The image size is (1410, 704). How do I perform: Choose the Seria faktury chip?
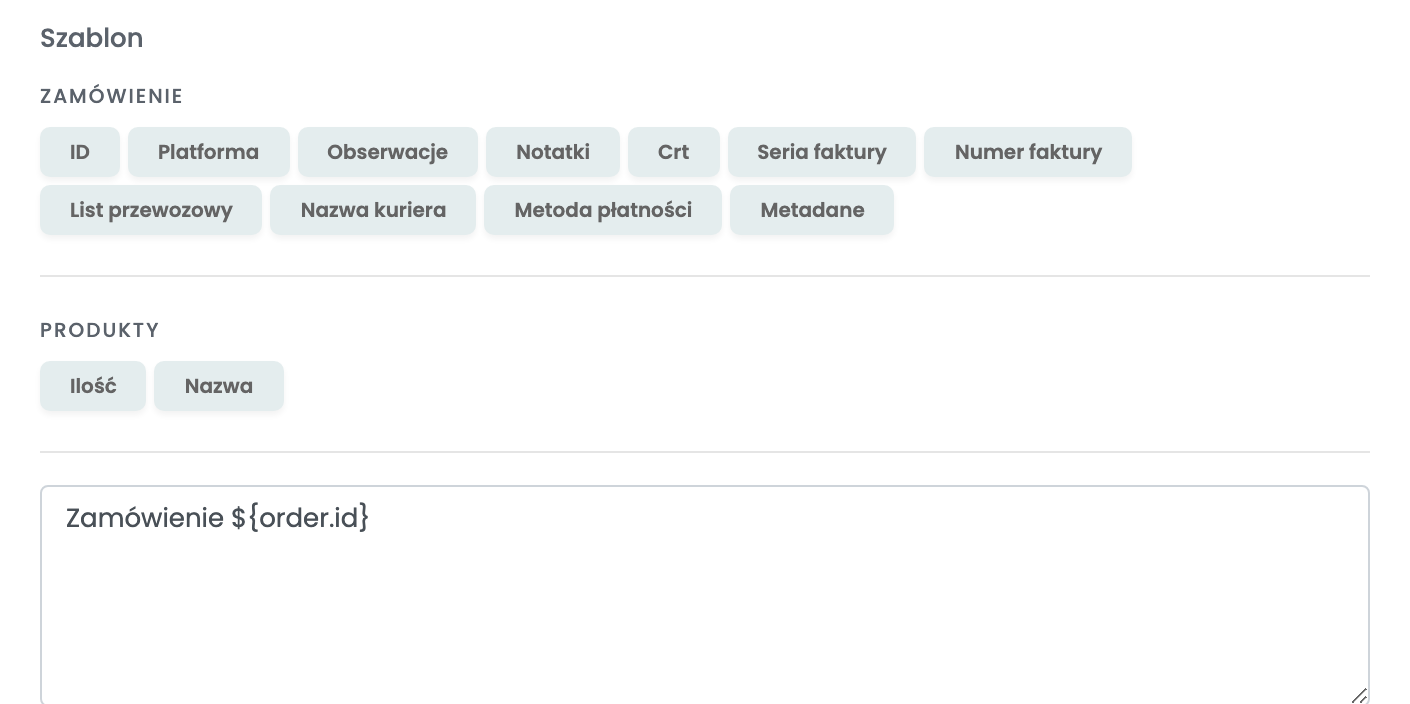(x=822, y=152)
